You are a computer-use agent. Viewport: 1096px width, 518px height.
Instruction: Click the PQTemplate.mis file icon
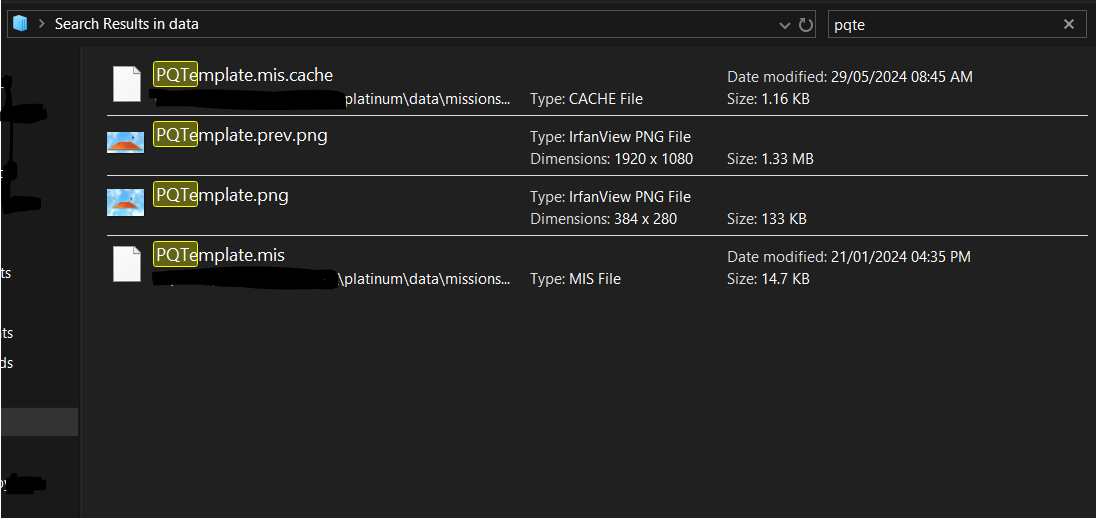pyautogui.click(x=126, y=264)
